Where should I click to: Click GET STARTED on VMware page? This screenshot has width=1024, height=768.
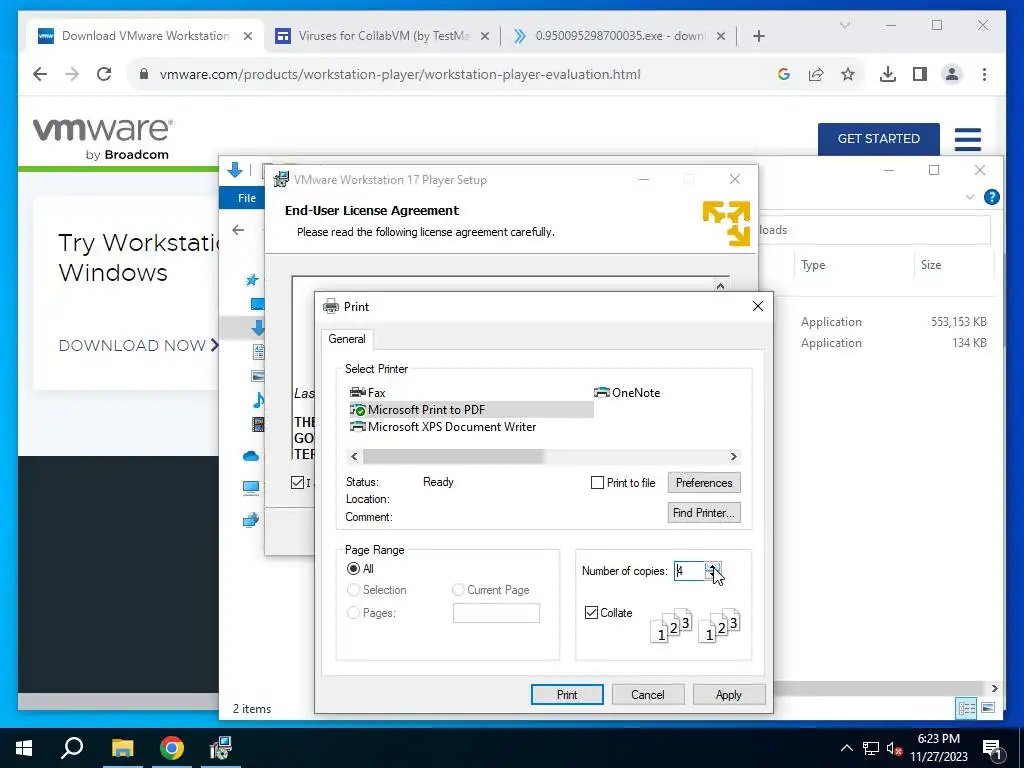pyautogui.click(x=878, y=138)
